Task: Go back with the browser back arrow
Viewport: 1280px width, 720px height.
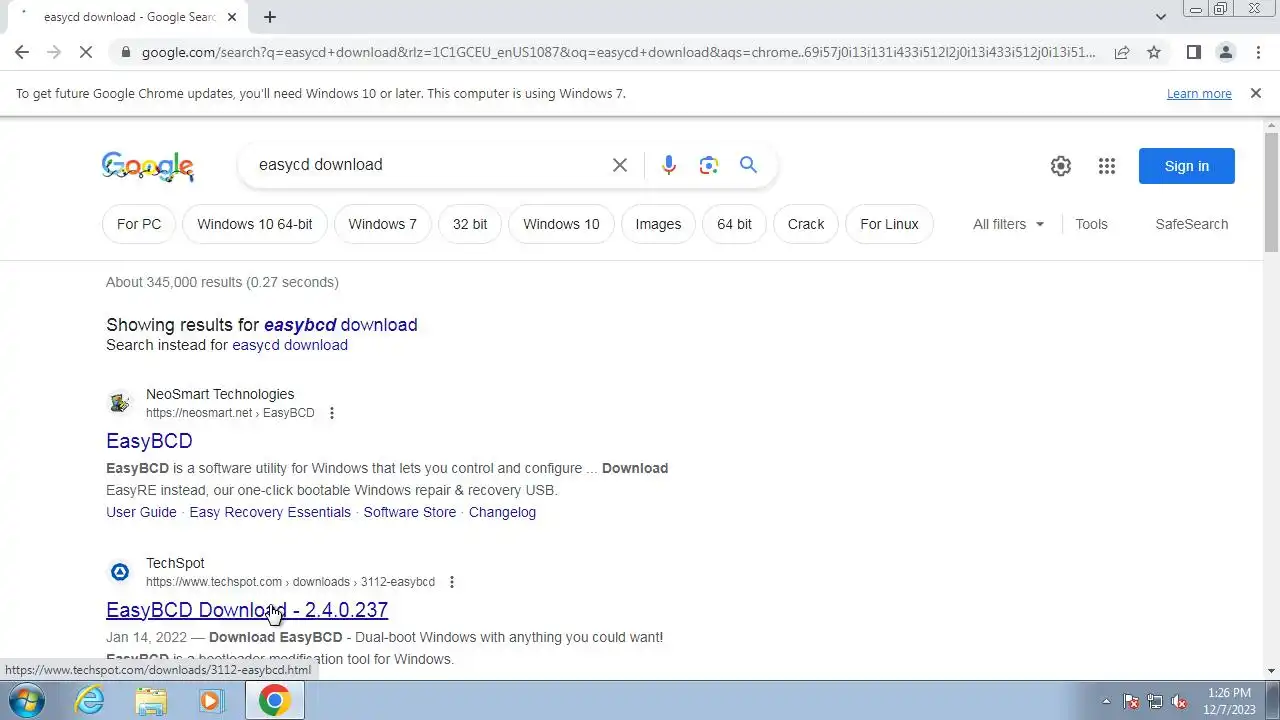Action: point(22,52)
